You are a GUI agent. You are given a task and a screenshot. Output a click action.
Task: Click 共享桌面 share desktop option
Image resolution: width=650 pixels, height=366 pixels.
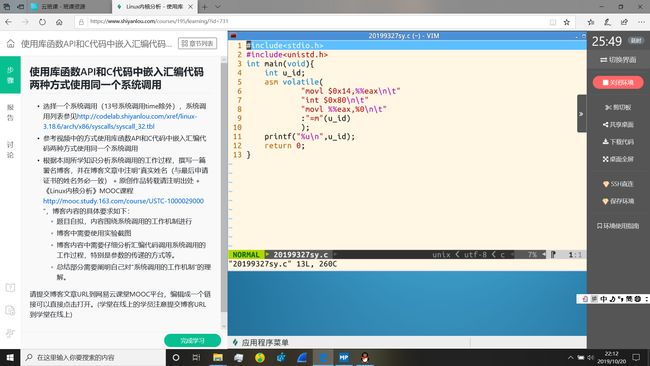pyautogui.click(x=618, y=124)
